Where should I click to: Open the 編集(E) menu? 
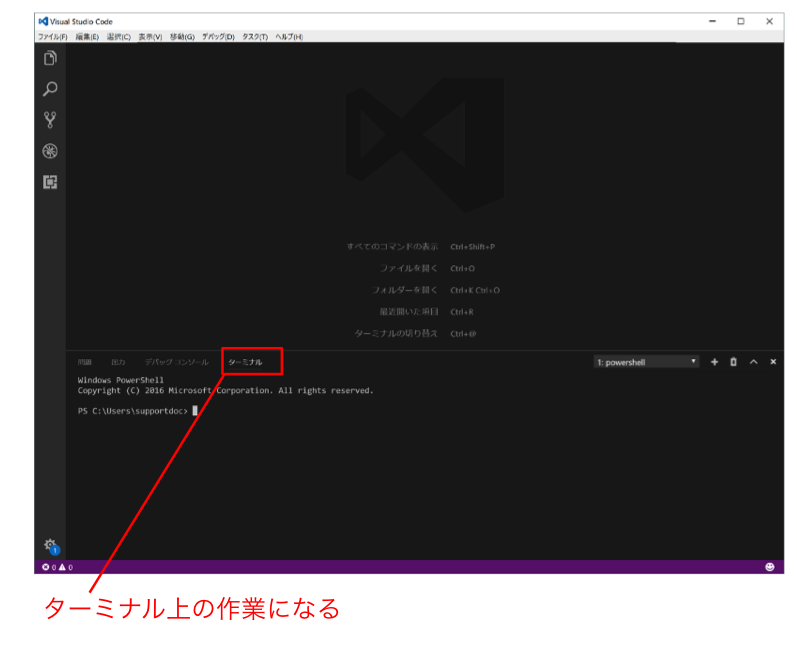(87, 37)
